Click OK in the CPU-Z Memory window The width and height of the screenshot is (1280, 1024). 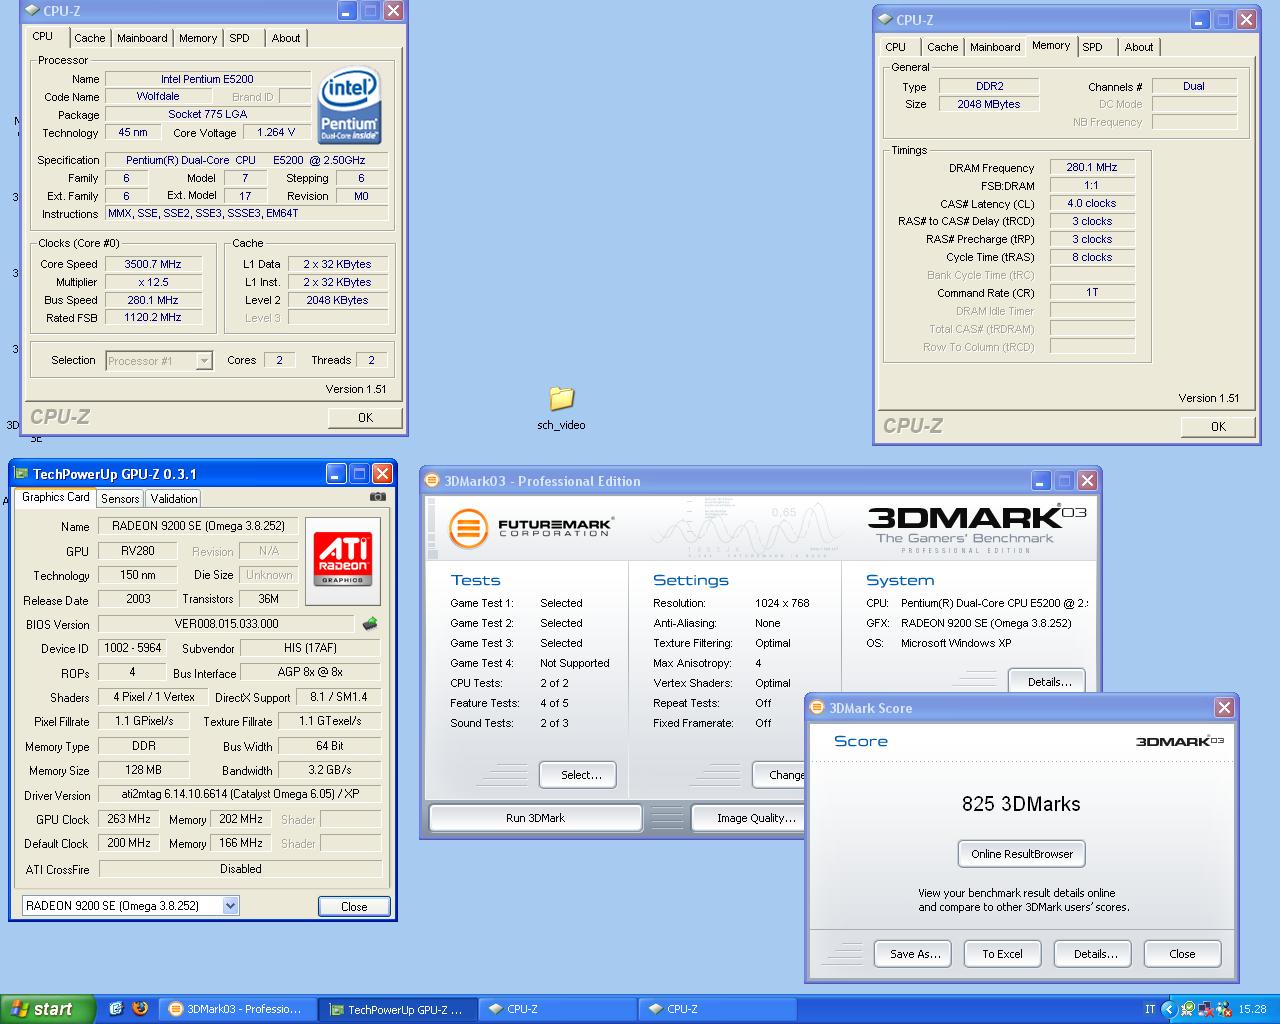click(1218, 426)
